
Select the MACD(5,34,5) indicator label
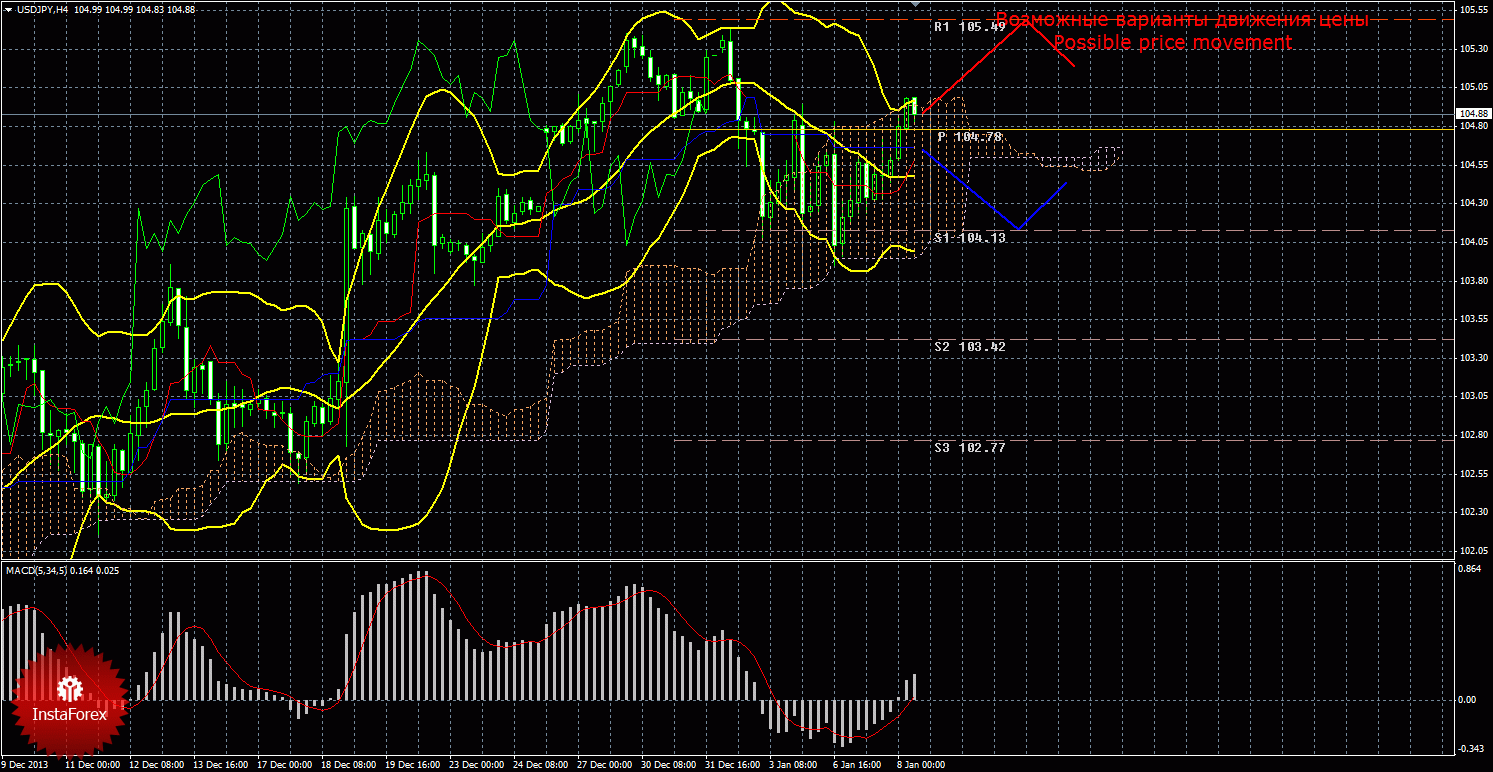36,570
